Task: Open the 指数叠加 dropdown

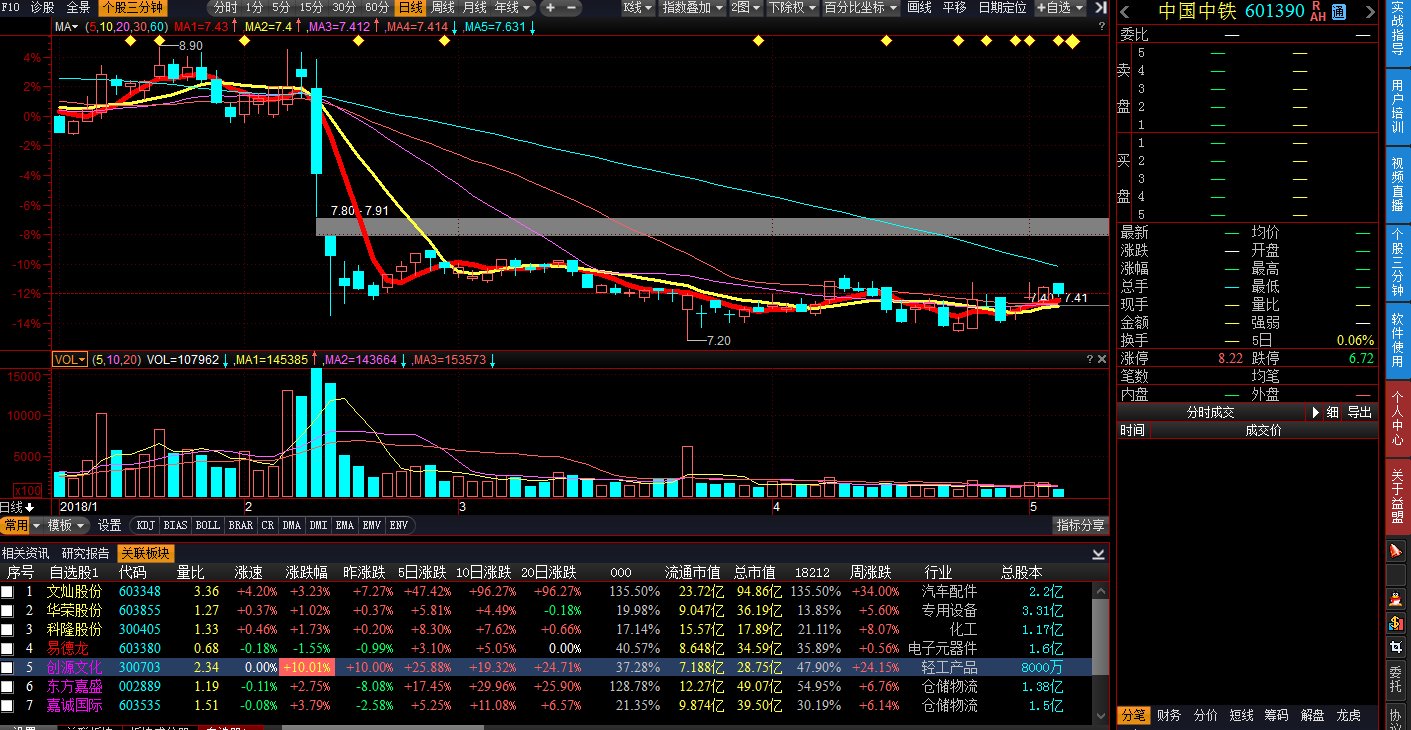Action: (x=692, y=8)
